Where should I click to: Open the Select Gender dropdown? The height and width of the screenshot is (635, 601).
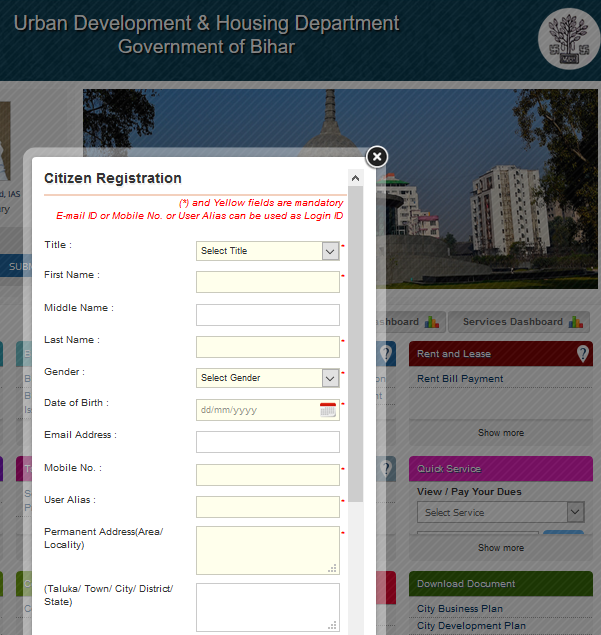[330, 378]
